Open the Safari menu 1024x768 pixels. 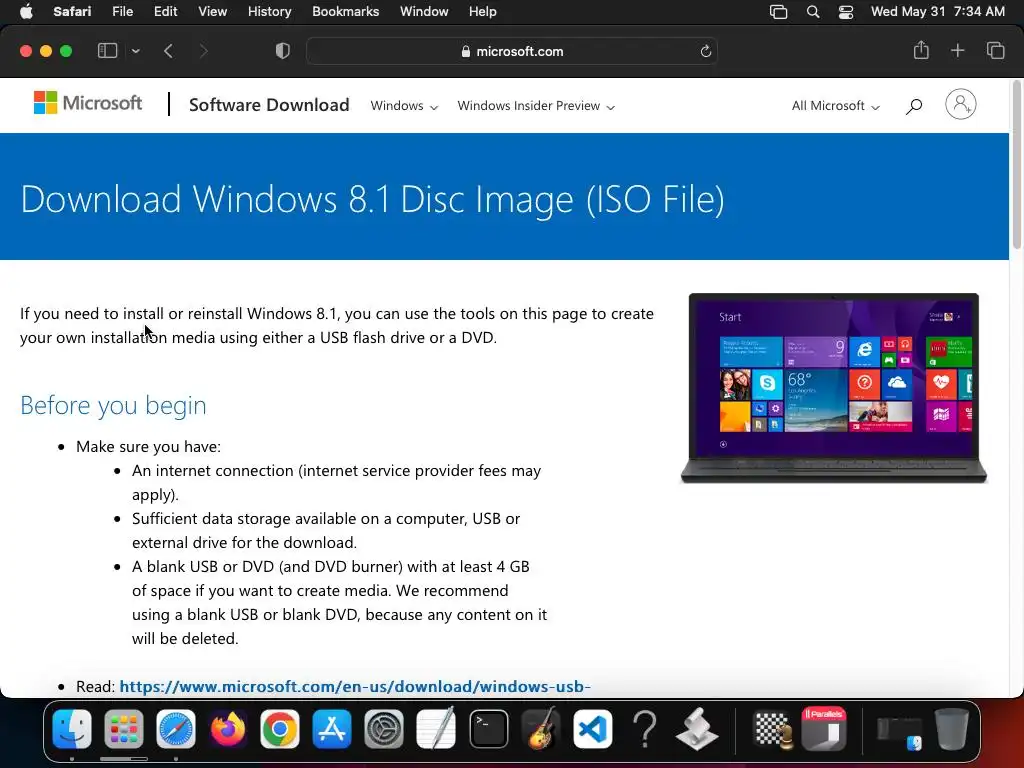[x=72, y=12]
